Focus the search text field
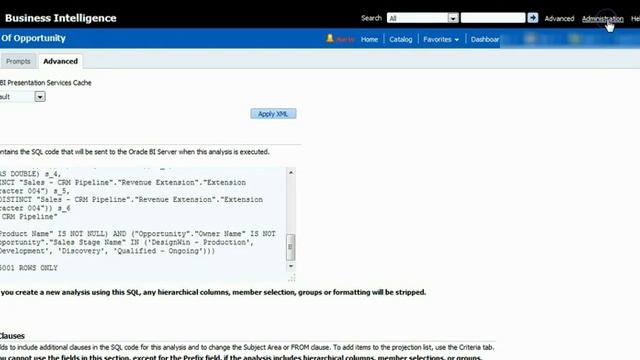This screenshot has height=360, width=640. pos(493,18)
